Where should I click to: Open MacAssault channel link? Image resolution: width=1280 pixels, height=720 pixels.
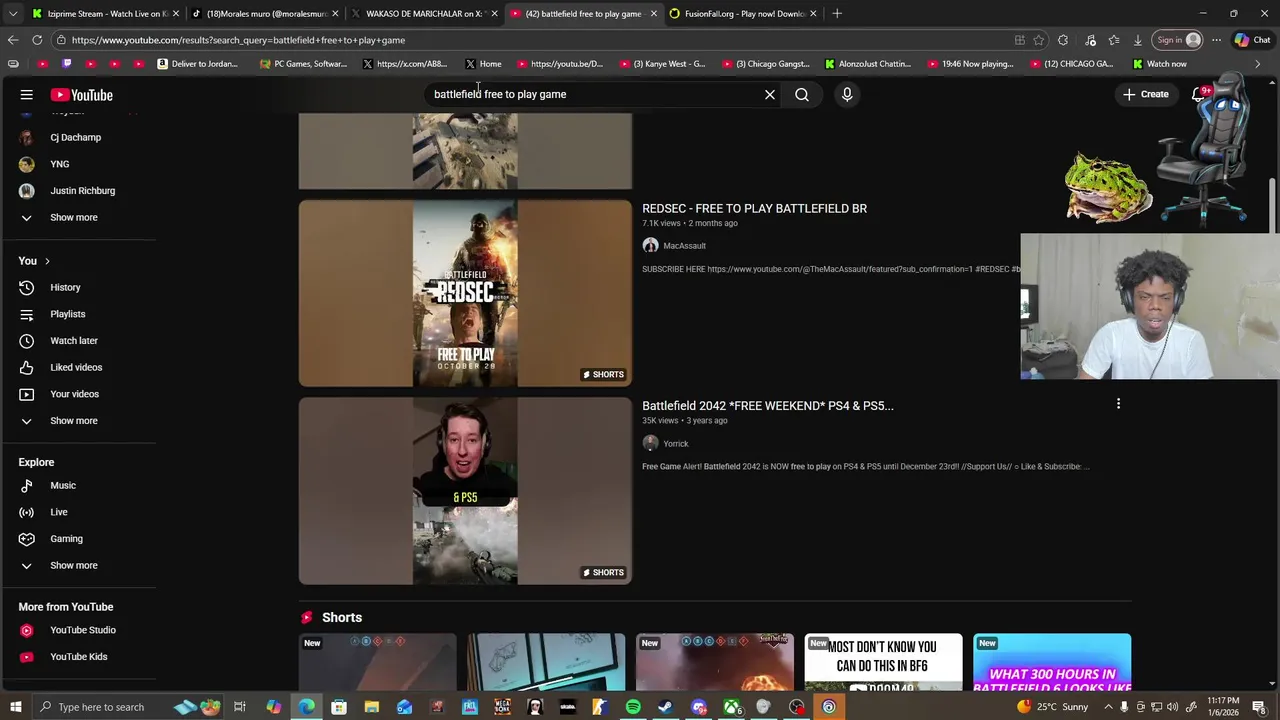684,246
